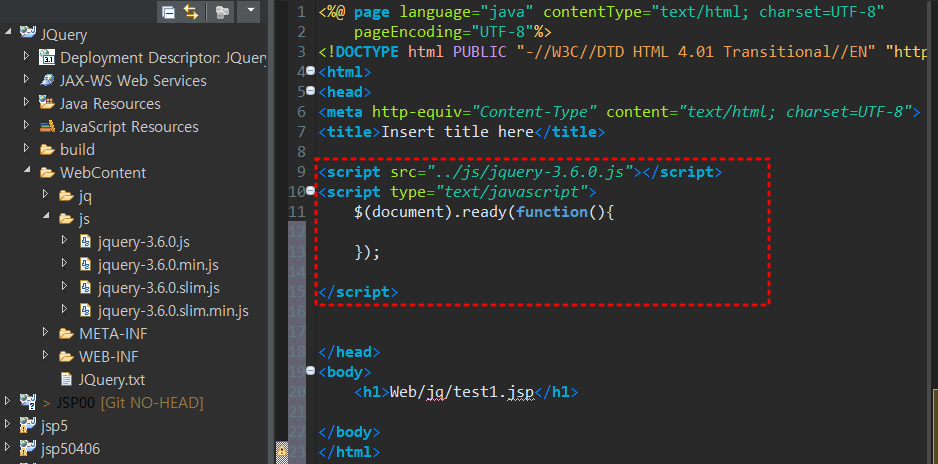Image resolution: width=938 pixels, height=464 pixels.
Task: Click the jquery-3.6.0.slim.min.js file icon
Action: click(86, 310)
